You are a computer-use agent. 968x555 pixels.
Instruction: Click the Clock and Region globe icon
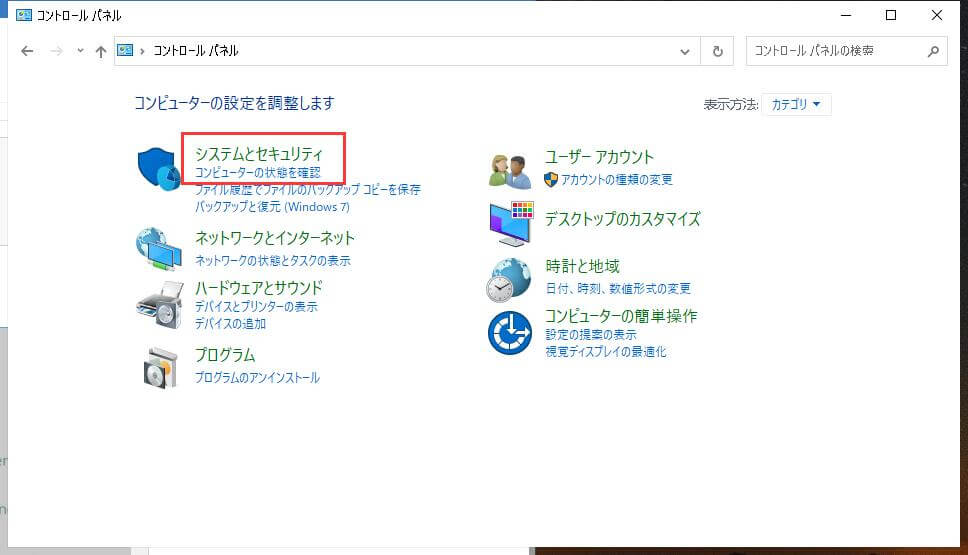pos(509,280)
